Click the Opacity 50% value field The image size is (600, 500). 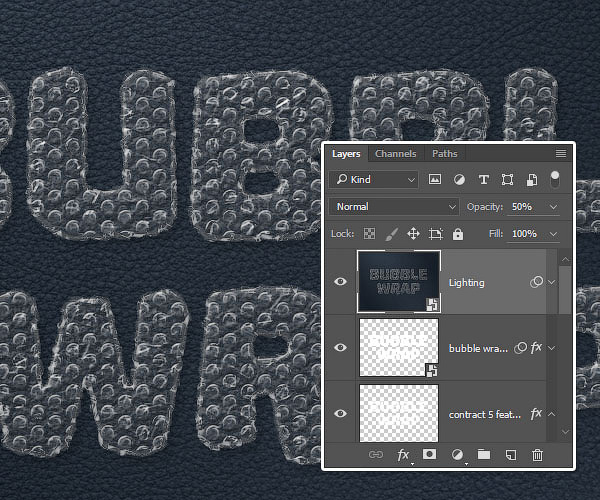pyautogui.click(x=522, y=207)
